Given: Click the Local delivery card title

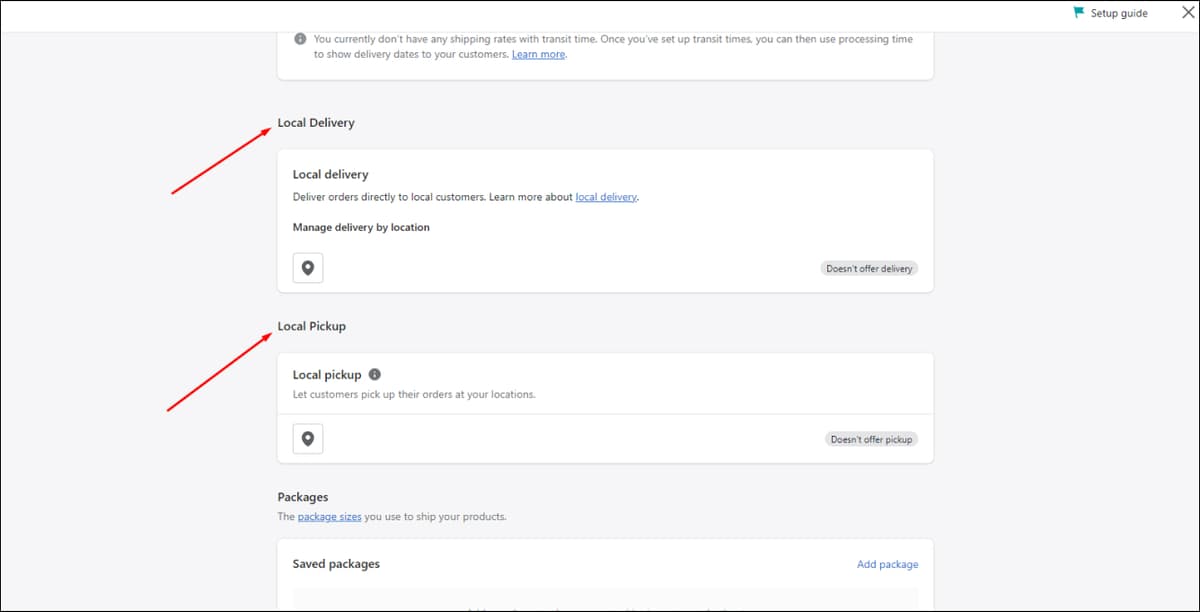Looking at the screenshot, I should coord(331,174).
